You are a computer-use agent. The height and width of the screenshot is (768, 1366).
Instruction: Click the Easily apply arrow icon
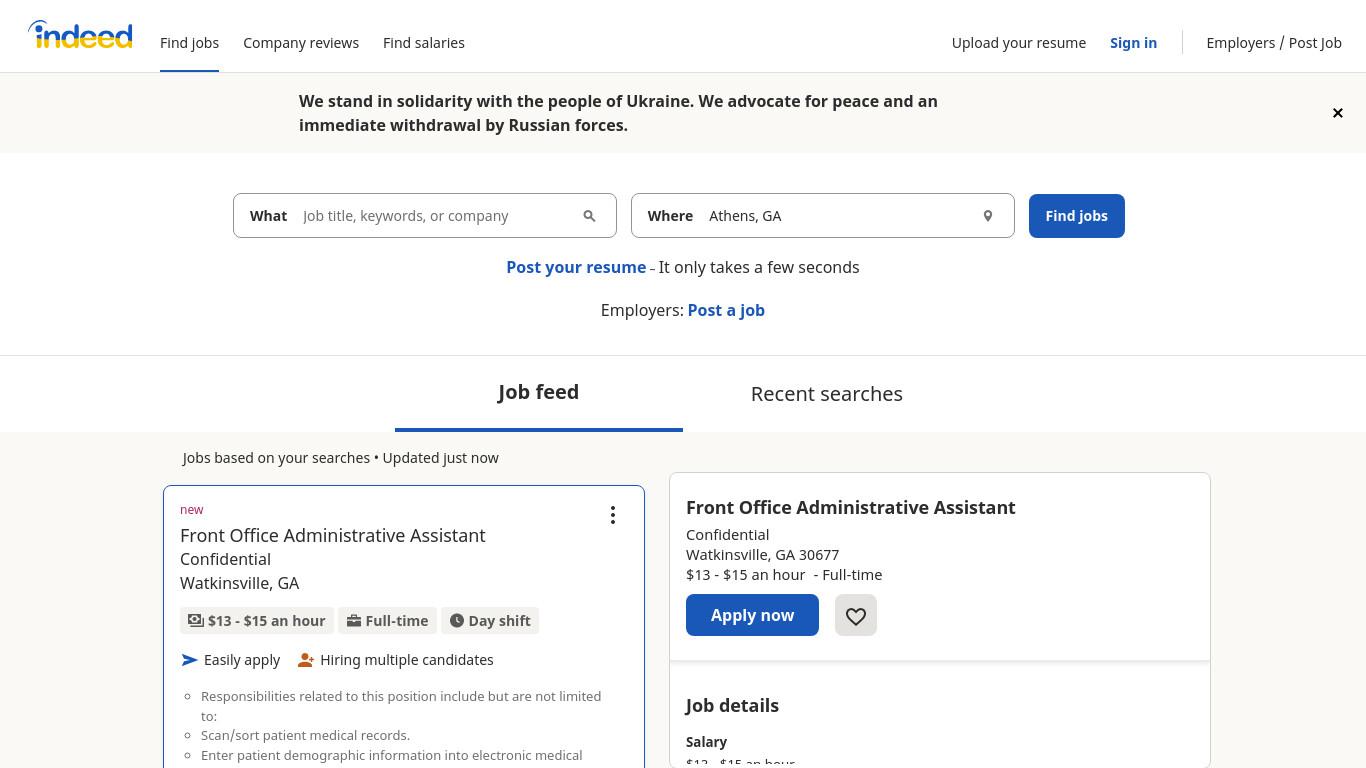click(x=190, y=660)
